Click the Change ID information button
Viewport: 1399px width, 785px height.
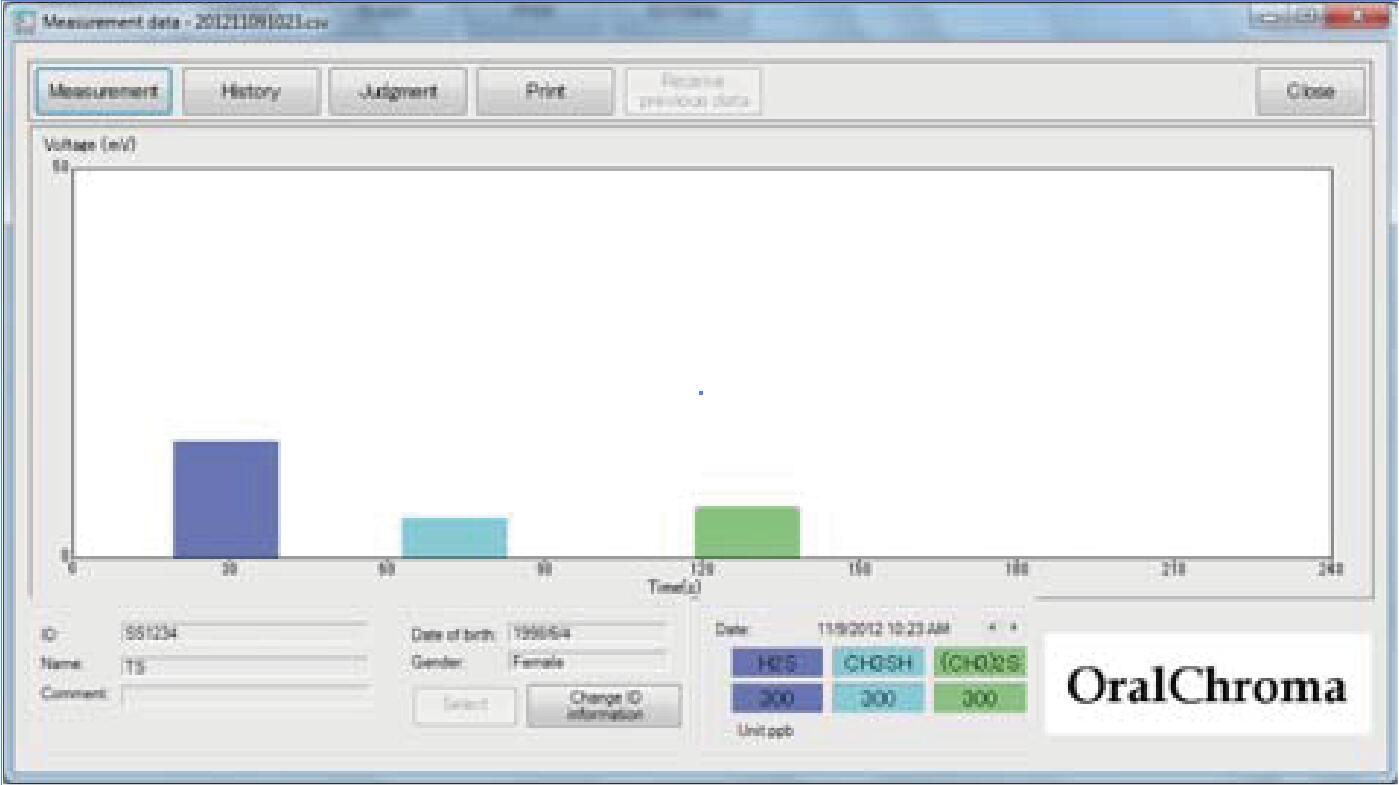click(603, 706)
